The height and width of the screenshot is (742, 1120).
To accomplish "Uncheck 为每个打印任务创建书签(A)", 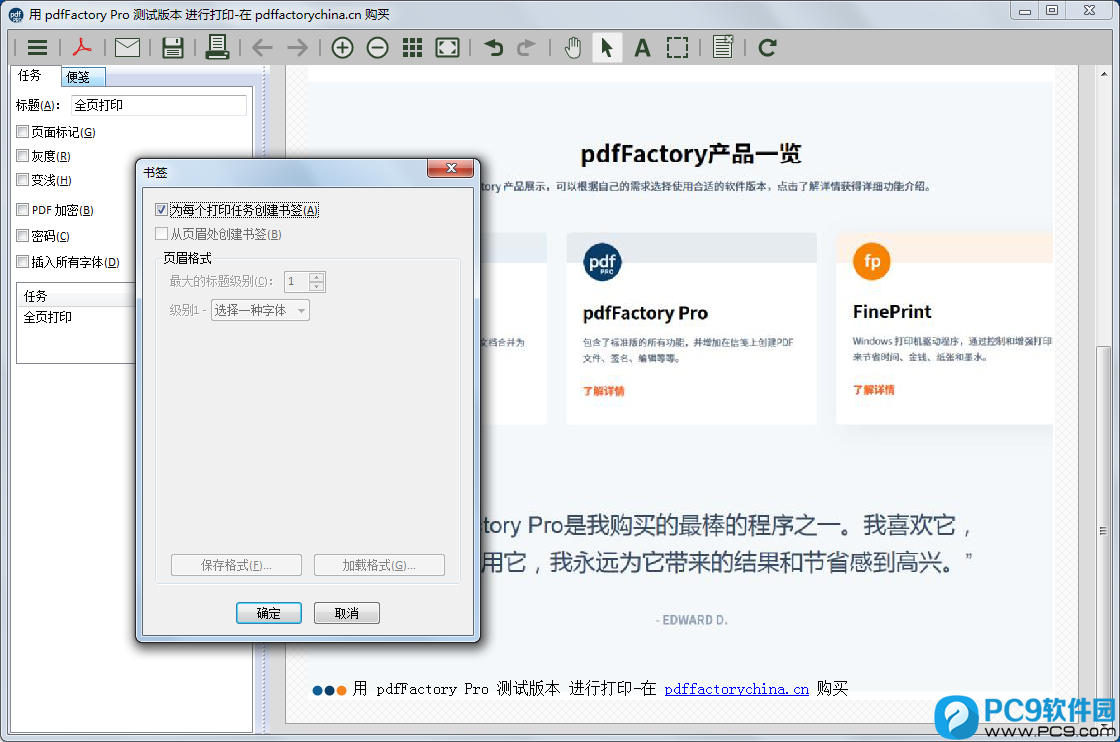I will coord(161,210).
